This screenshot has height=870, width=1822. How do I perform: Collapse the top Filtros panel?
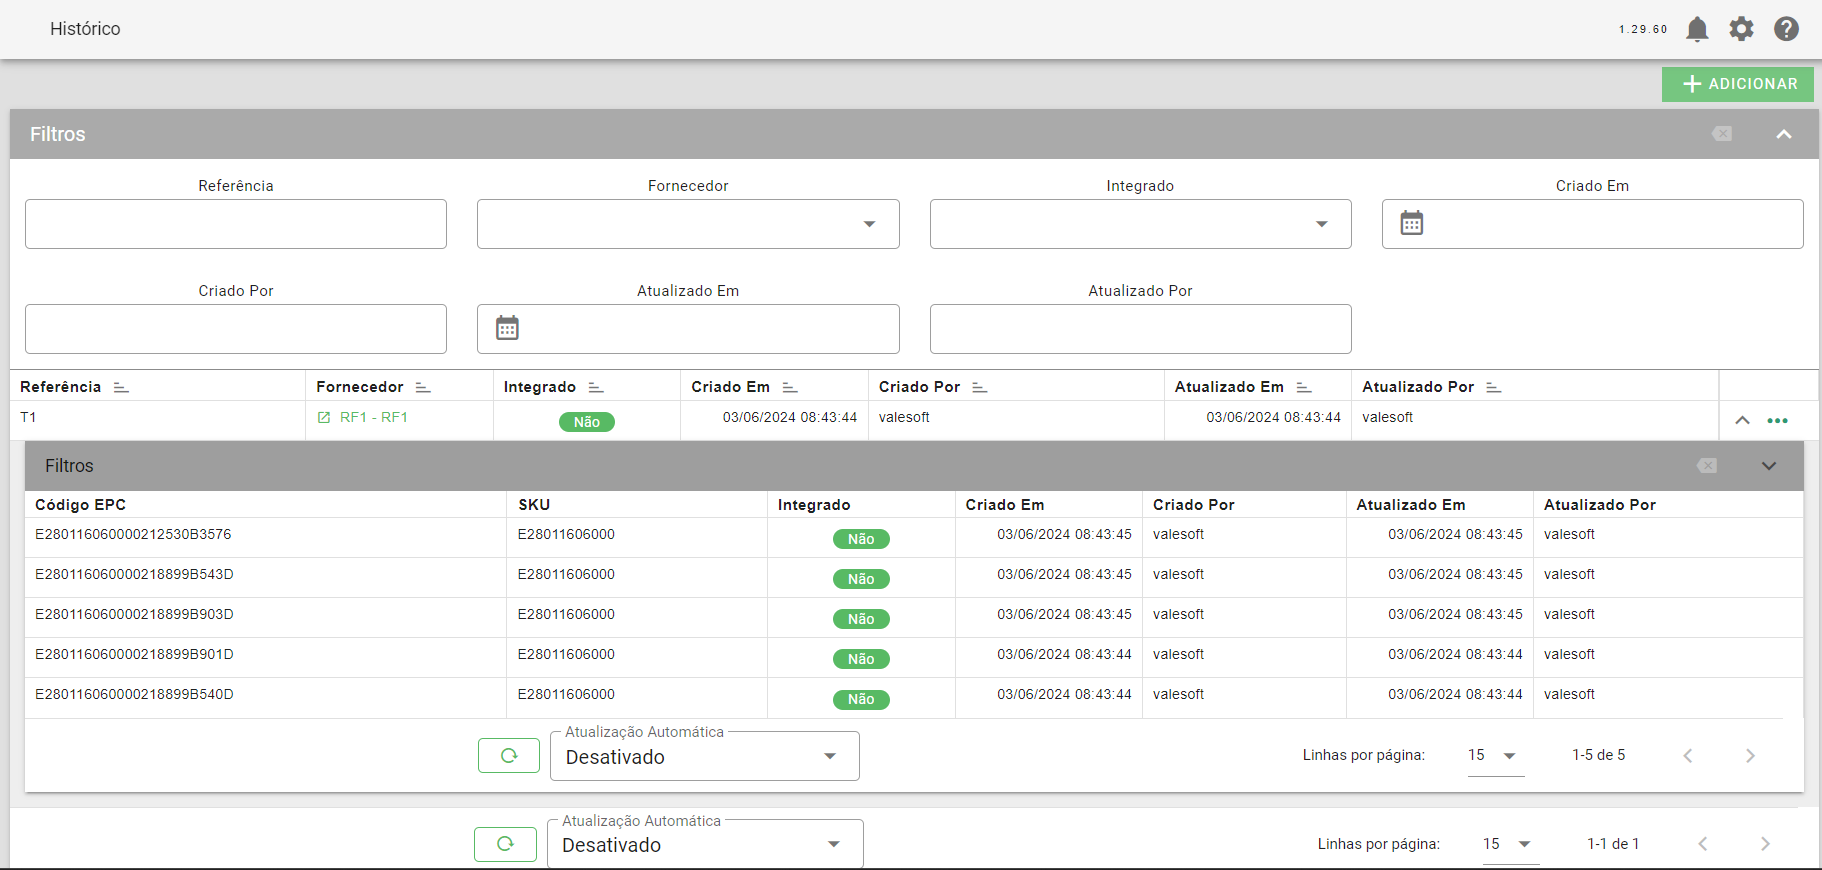pos(1783,134)
